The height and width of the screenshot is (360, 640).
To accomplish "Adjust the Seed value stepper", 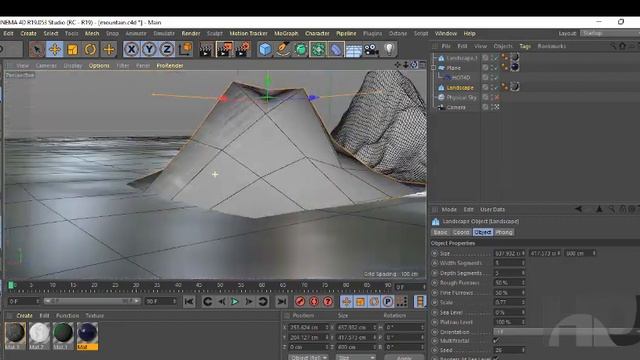I will [523, 350].
